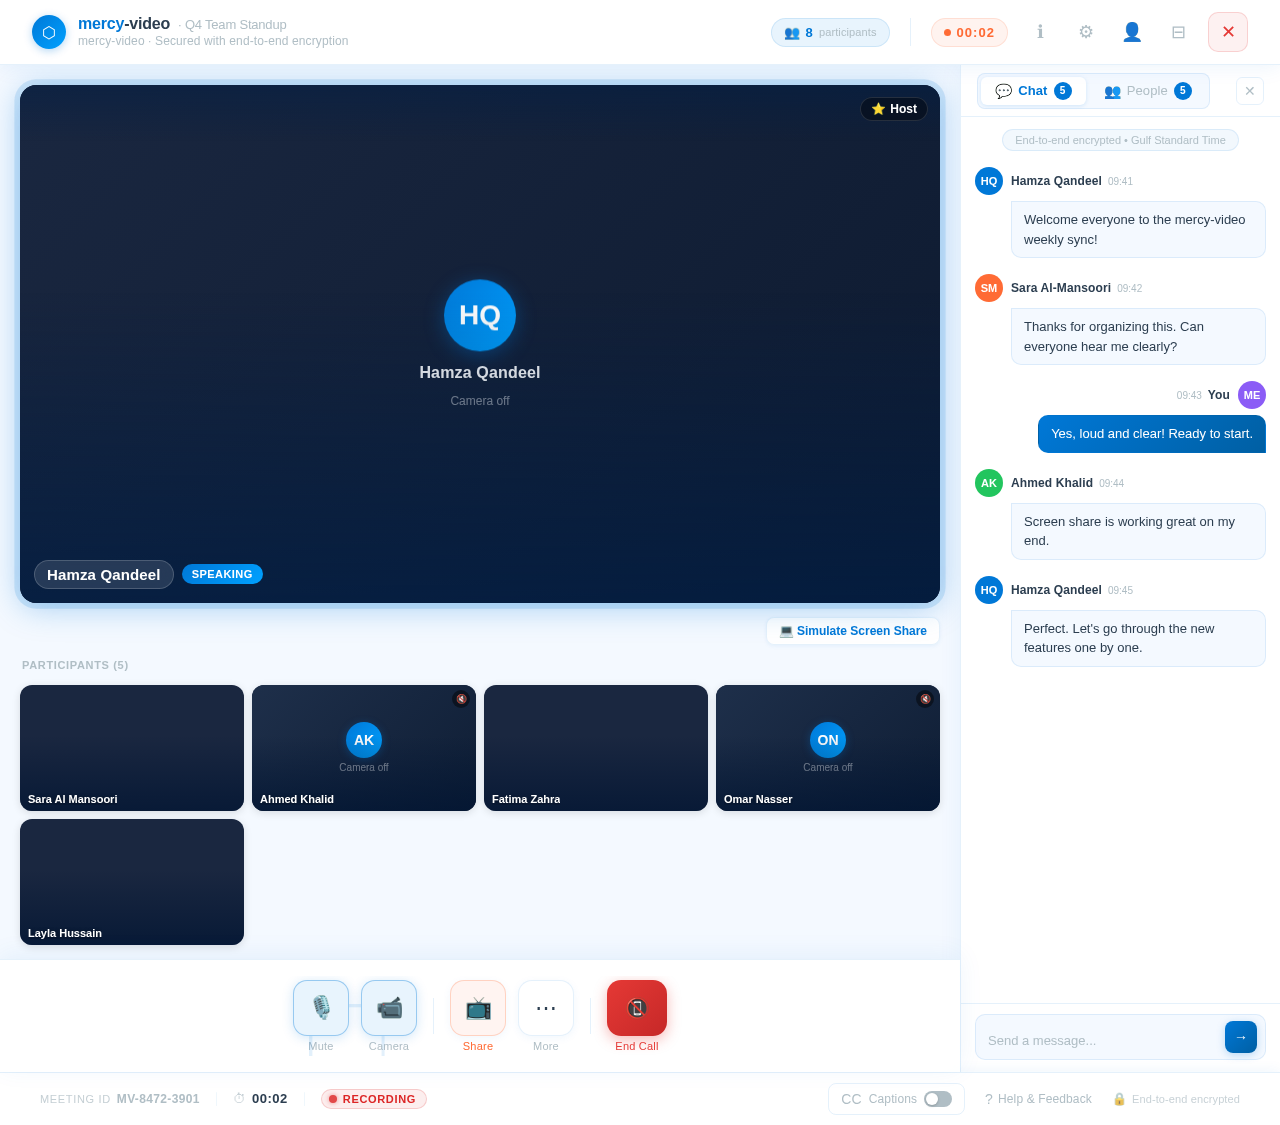This screenshot has height=1125, width=1280.
Task: Send message using the arrow send icon
Action: point(1240,1037)
